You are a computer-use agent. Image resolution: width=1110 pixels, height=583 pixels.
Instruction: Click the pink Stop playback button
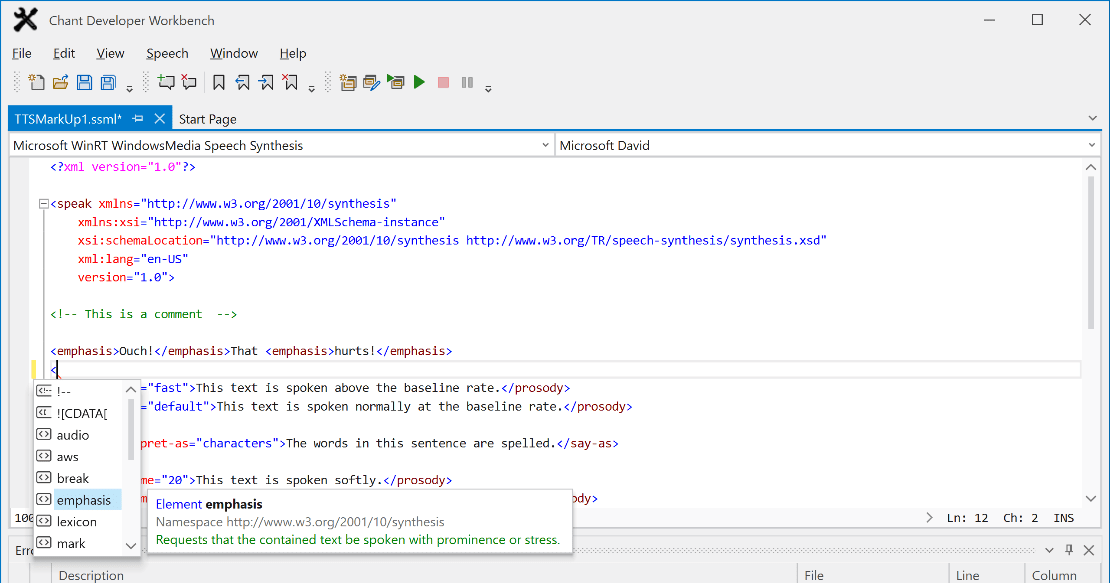point(443,83)
